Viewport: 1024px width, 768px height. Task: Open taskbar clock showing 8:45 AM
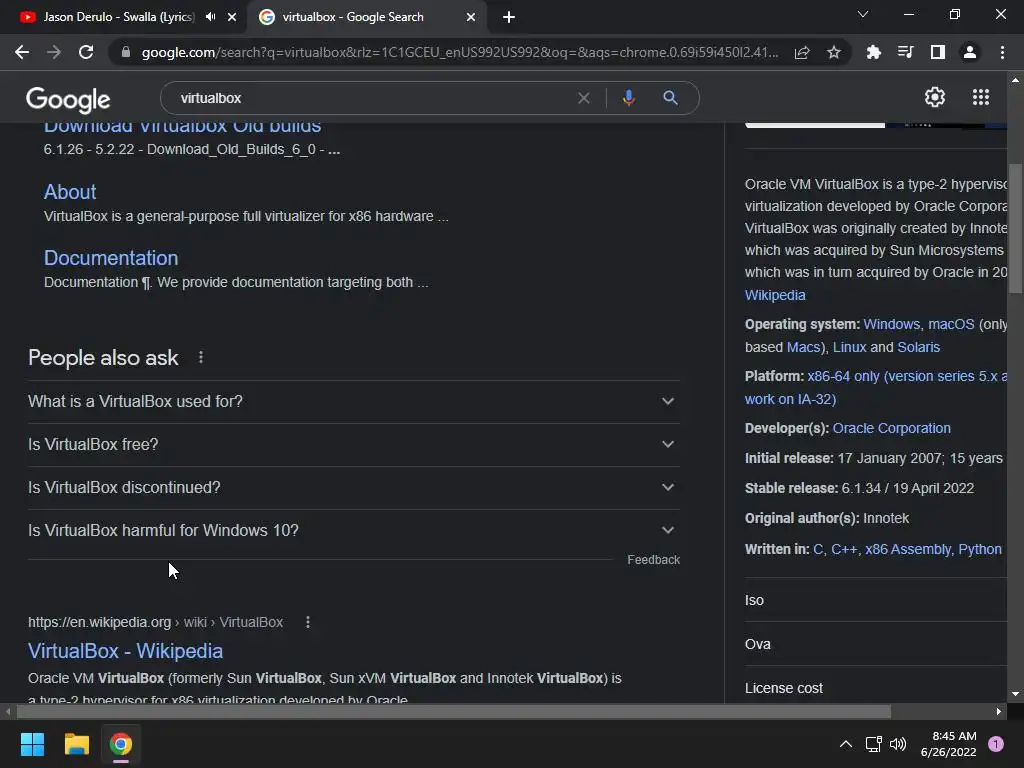(949, 744)
